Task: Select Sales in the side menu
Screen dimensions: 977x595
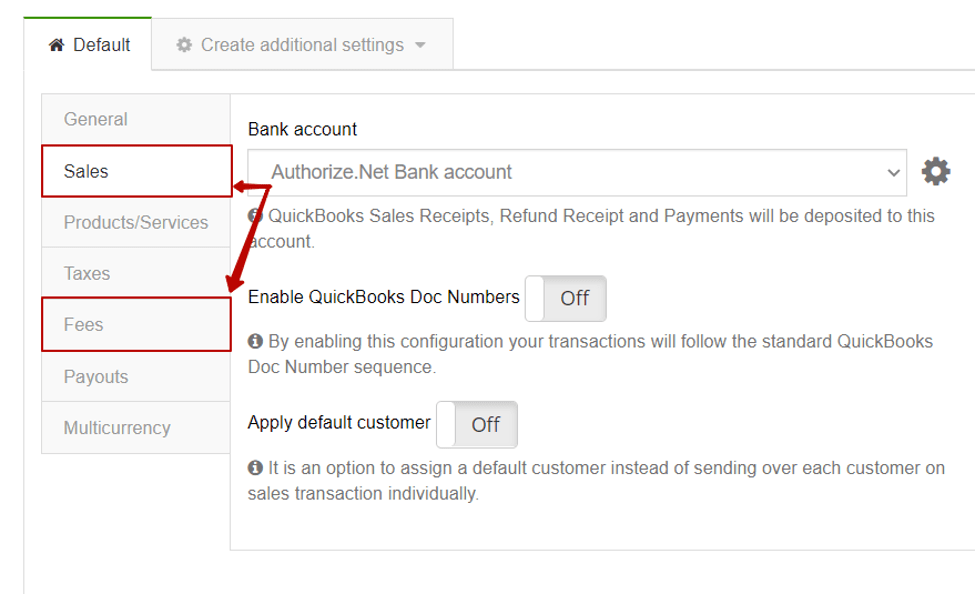Action: click(136, 171)
